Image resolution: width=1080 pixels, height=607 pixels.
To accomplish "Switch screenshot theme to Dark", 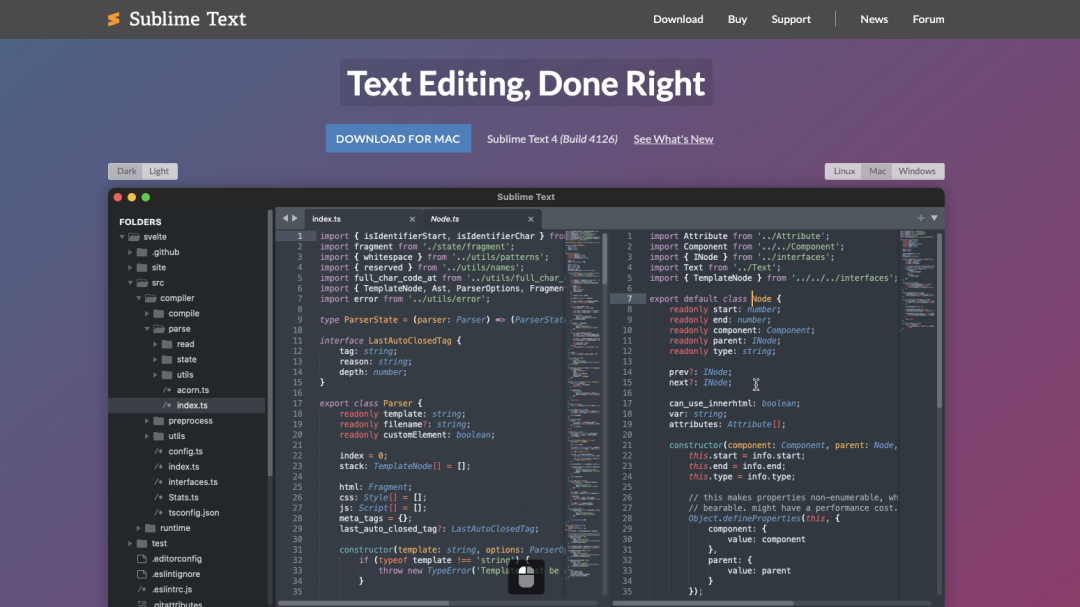I will pos(127,171).
